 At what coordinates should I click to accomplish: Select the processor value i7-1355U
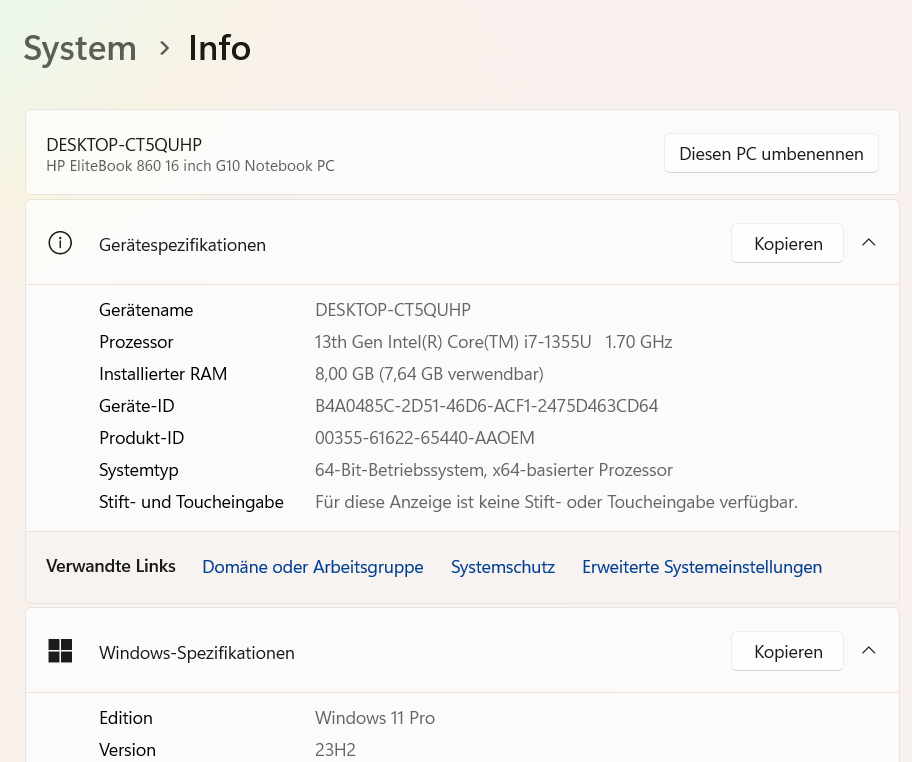(x=493, y=341)
